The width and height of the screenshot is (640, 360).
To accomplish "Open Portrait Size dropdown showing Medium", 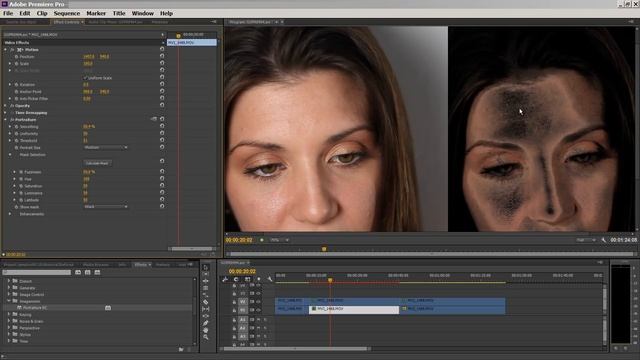I will (105, 147).
